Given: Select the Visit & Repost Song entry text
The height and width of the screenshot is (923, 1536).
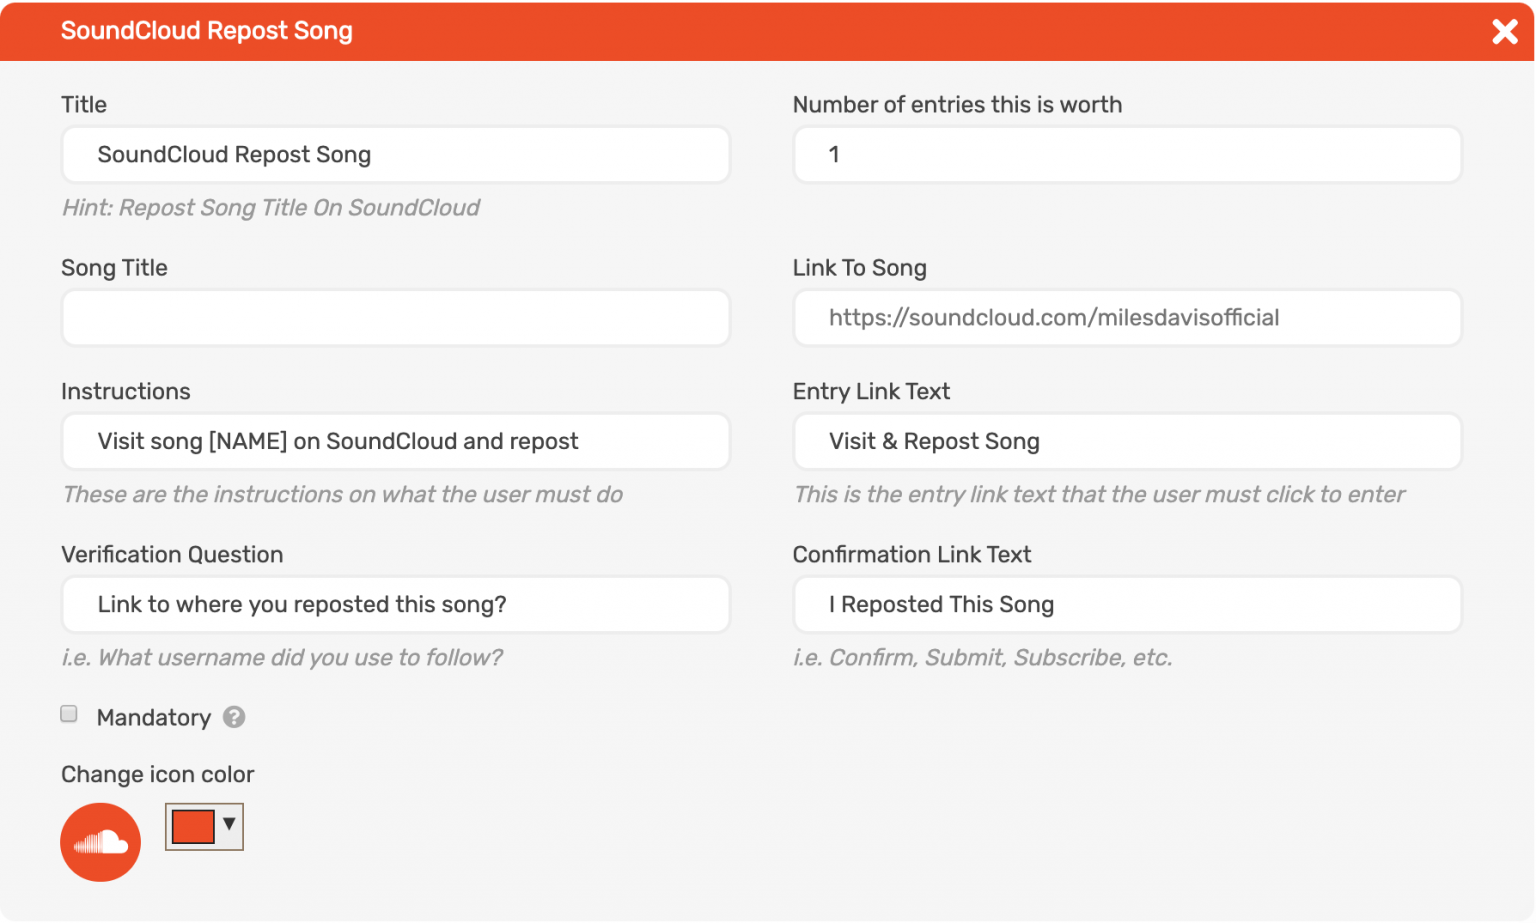Looking at the screenshot, I should click(933, 441).
